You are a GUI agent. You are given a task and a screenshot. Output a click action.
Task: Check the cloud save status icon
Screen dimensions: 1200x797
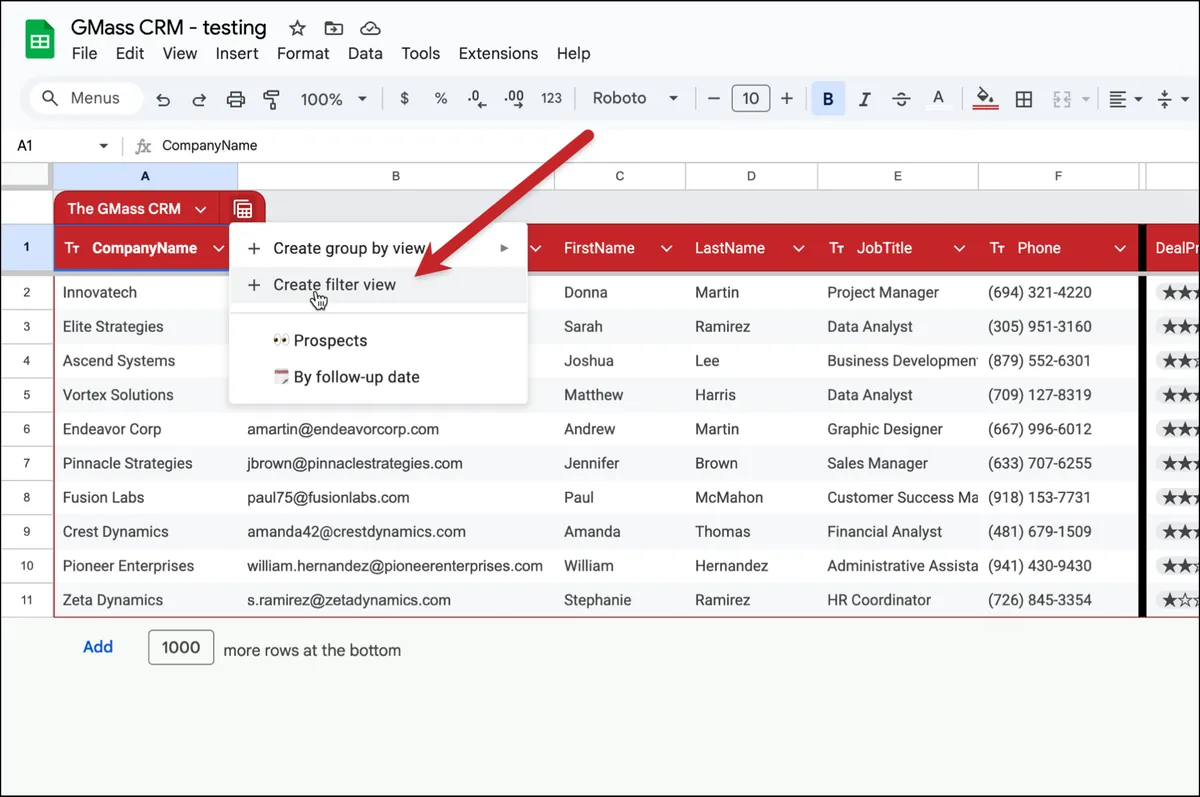[x=370, y=28]
